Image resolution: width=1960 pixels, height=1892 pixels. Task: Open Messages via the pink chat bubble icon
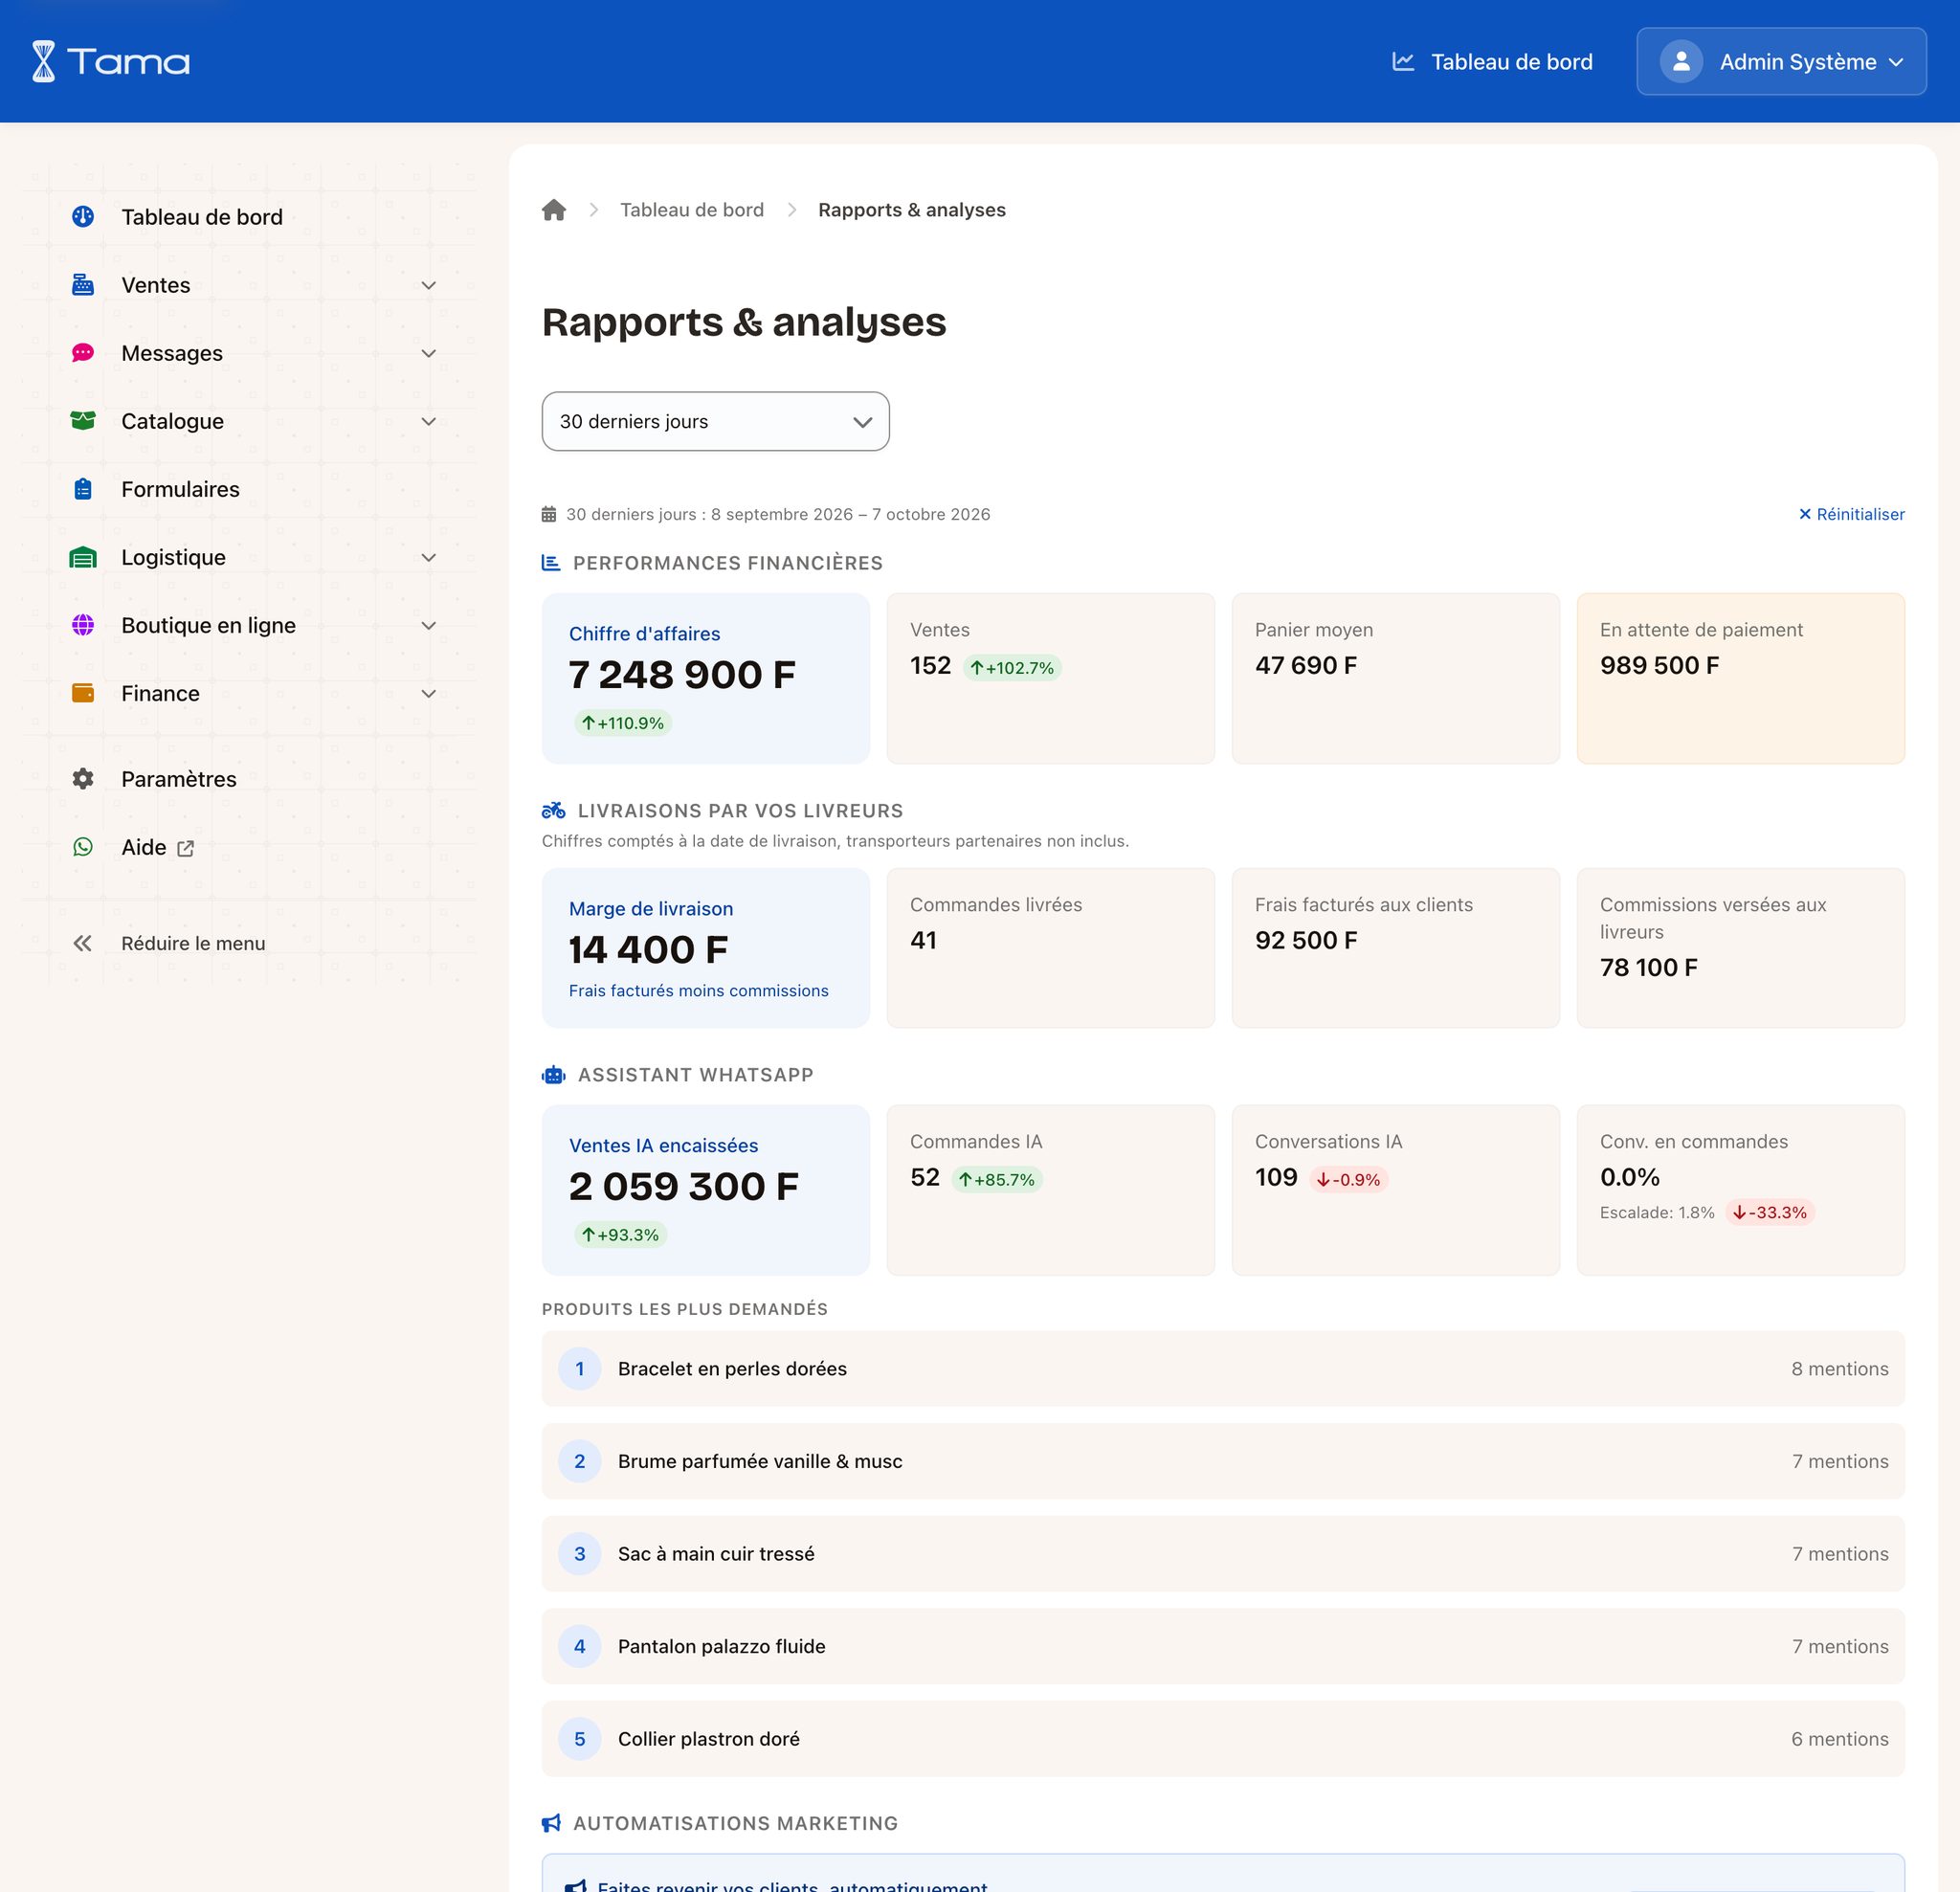coord(83,353)
